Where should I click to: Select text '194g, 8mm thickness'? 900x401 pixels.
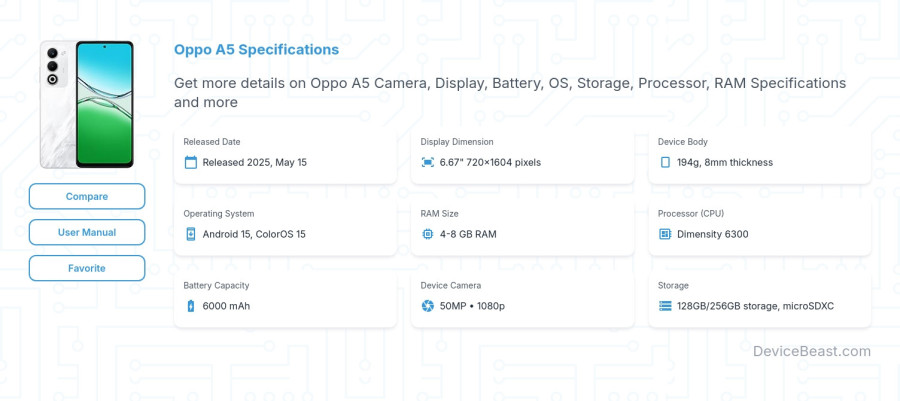coord(725,162)
